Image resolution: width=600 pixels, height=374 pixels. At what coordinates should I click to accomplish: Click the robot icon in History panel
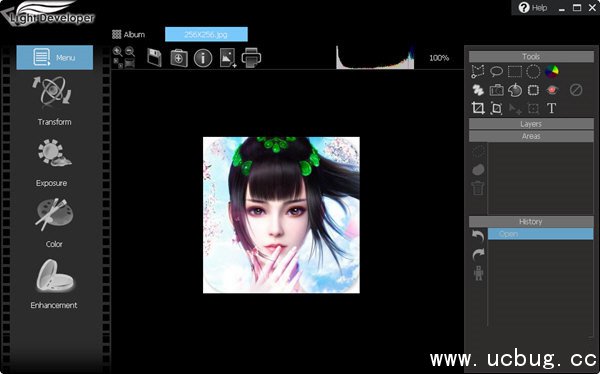point(478,273)
